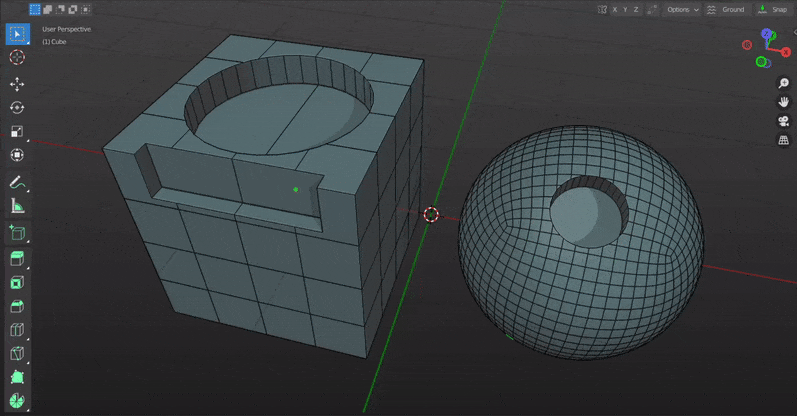
Task: Select the Measure tool
Action: coord(17,206)
